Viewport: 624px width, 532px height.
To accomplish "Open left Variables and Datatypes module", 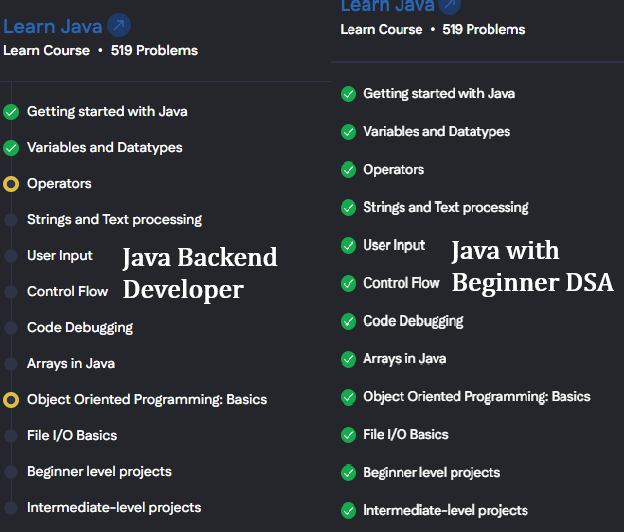I will pos(105,148).
